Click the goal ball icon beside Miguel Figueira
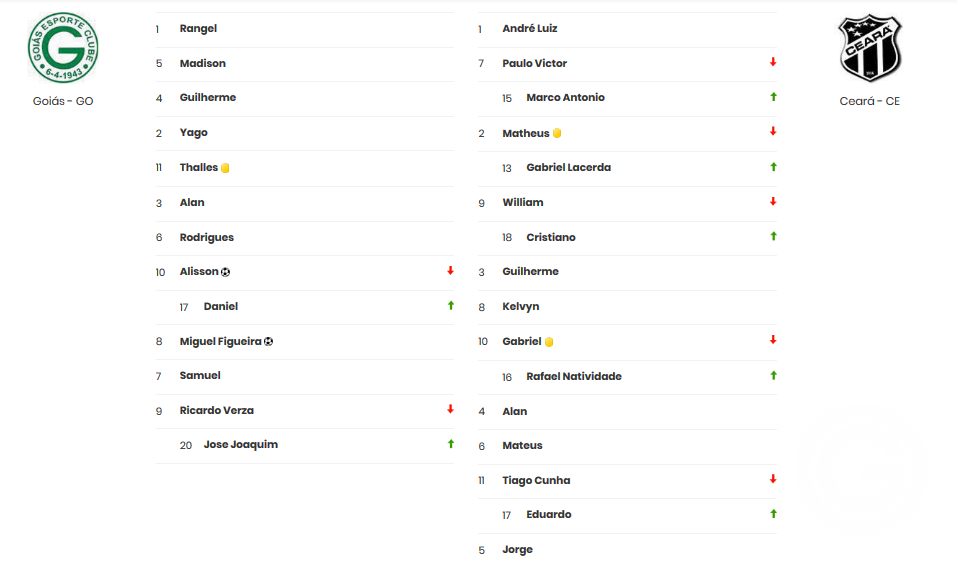This screenshot has width=957, height=565. [269, 342]
